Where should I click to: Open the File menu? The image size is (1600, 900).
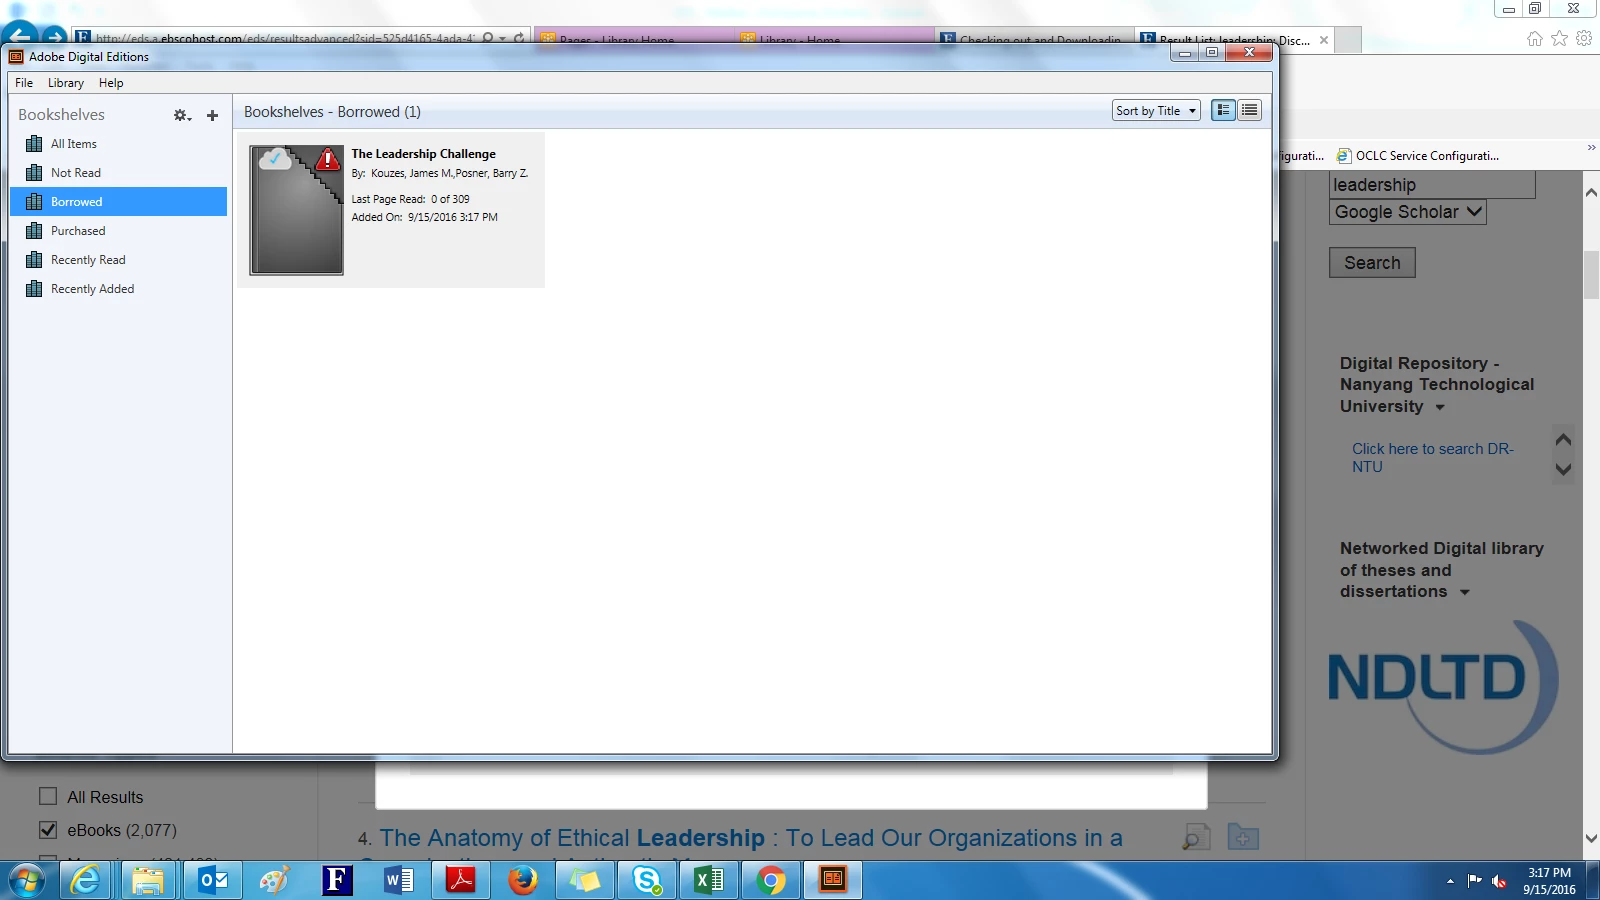coord(24,83)
